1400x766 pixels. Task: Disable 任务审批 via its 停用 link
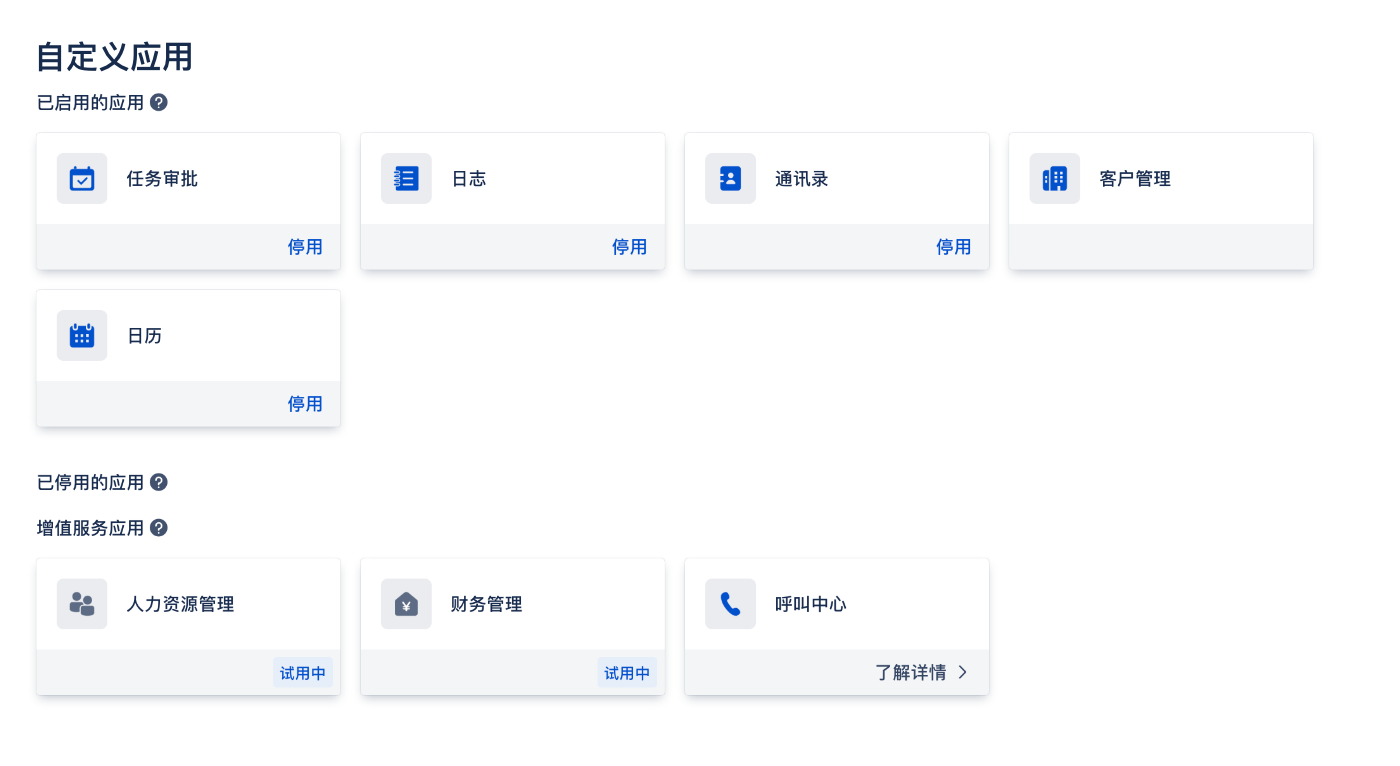point(305,247)
